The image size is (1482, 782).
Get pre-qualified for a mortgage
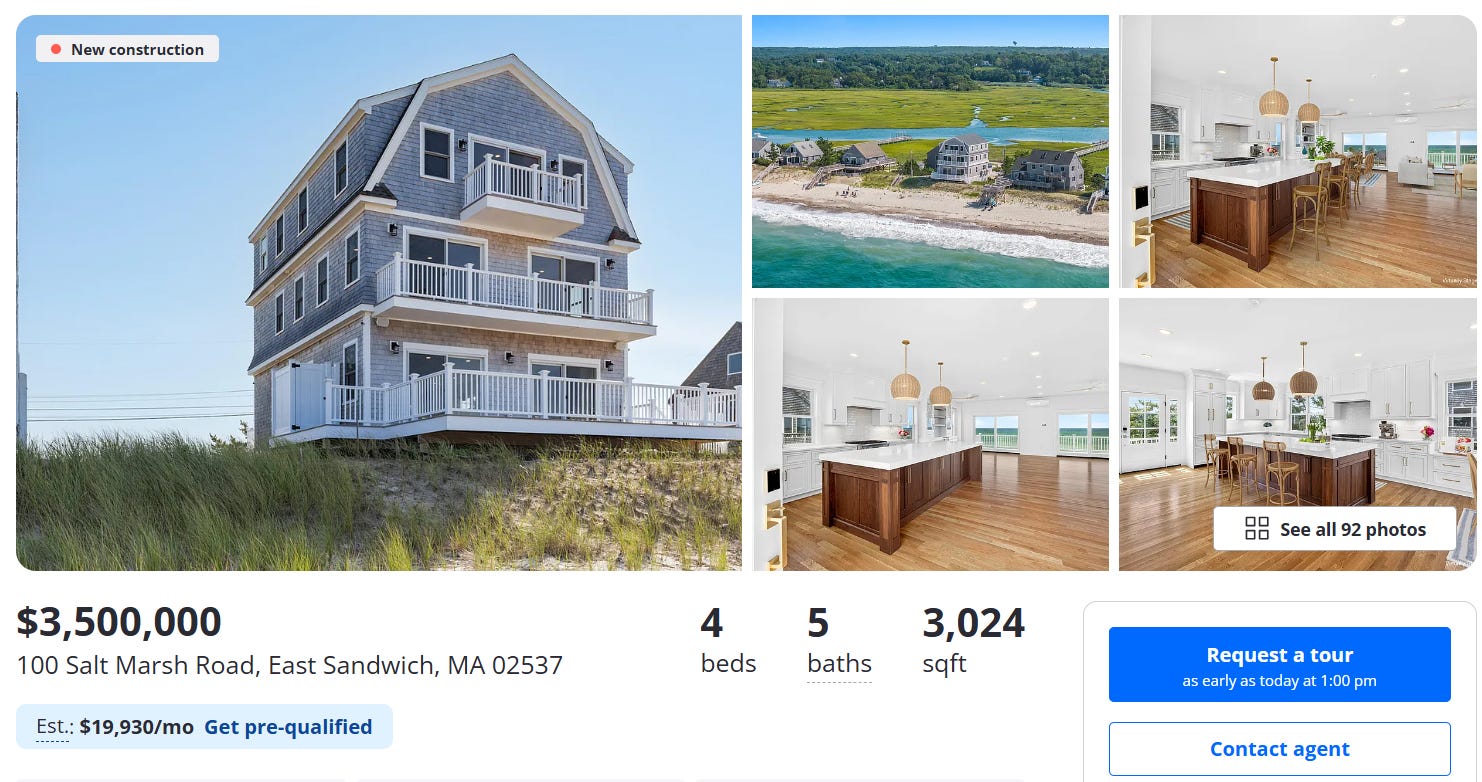288,727
